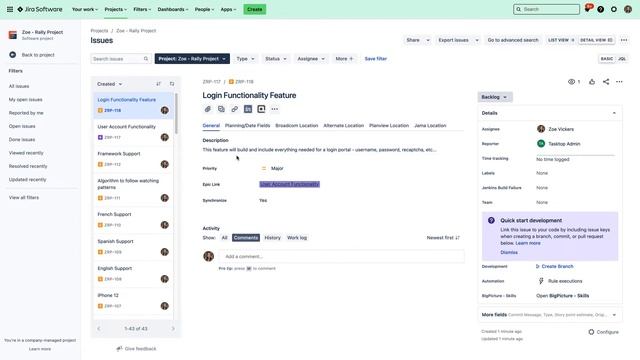Select BASIC search mode
The width and height of the screenshot is (640, 360).
click(x=607, y=59)
